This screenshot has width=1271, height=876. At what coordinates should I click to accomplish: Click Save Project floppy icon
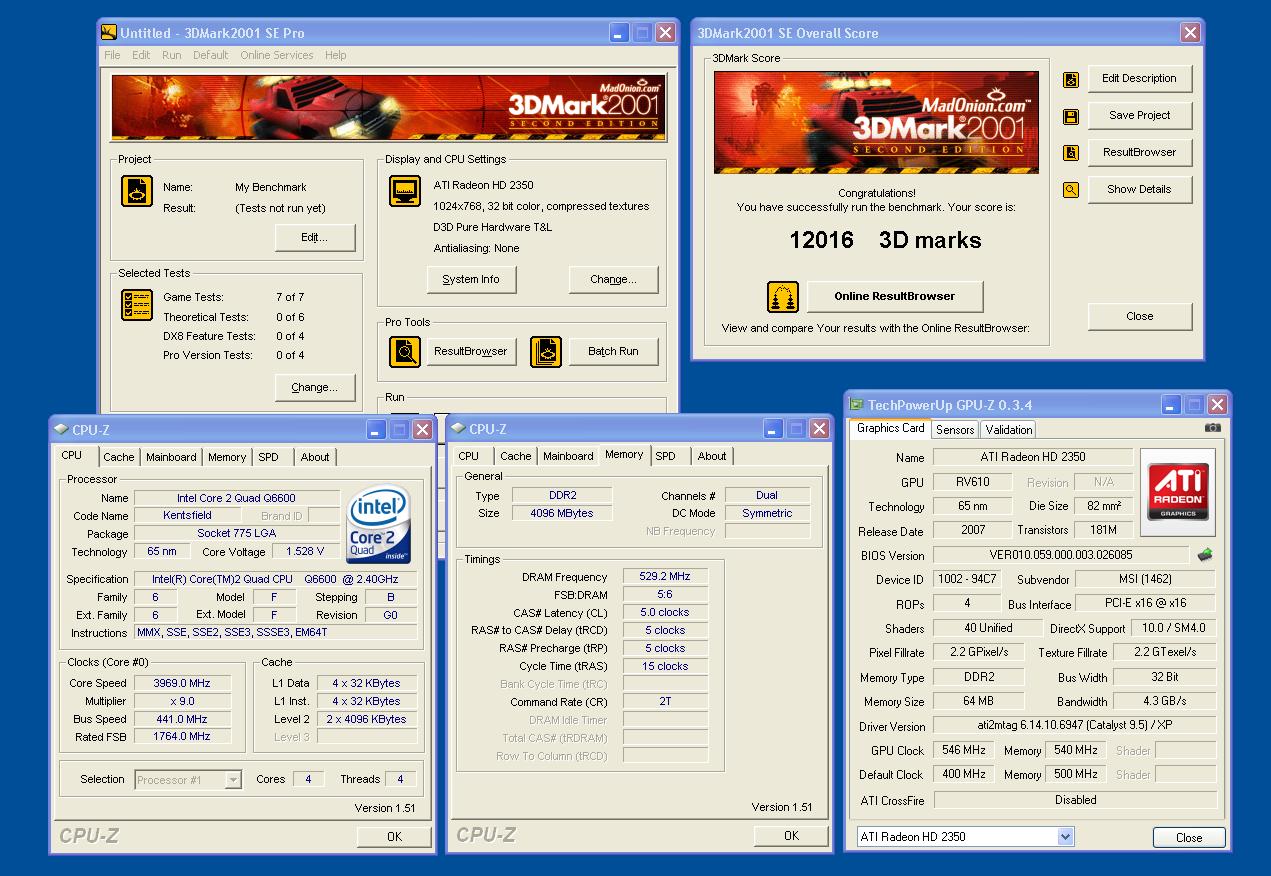coord(1071,117)
